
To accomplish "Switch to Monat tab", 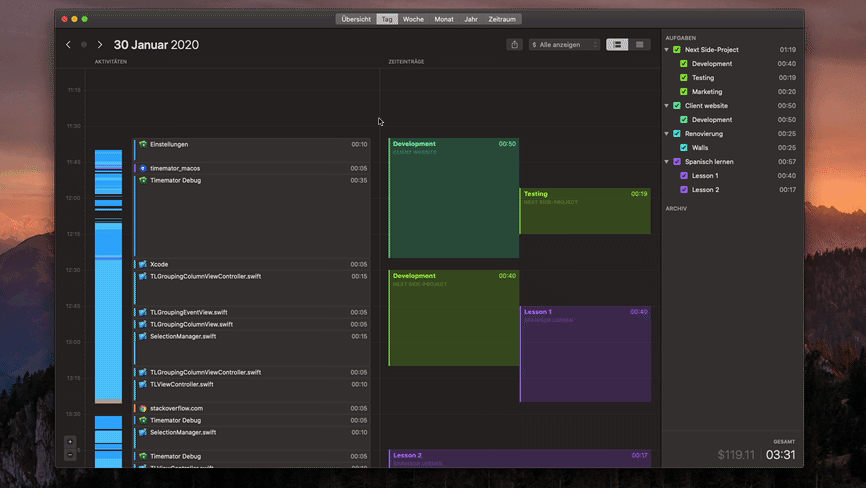I will point(443,19).
